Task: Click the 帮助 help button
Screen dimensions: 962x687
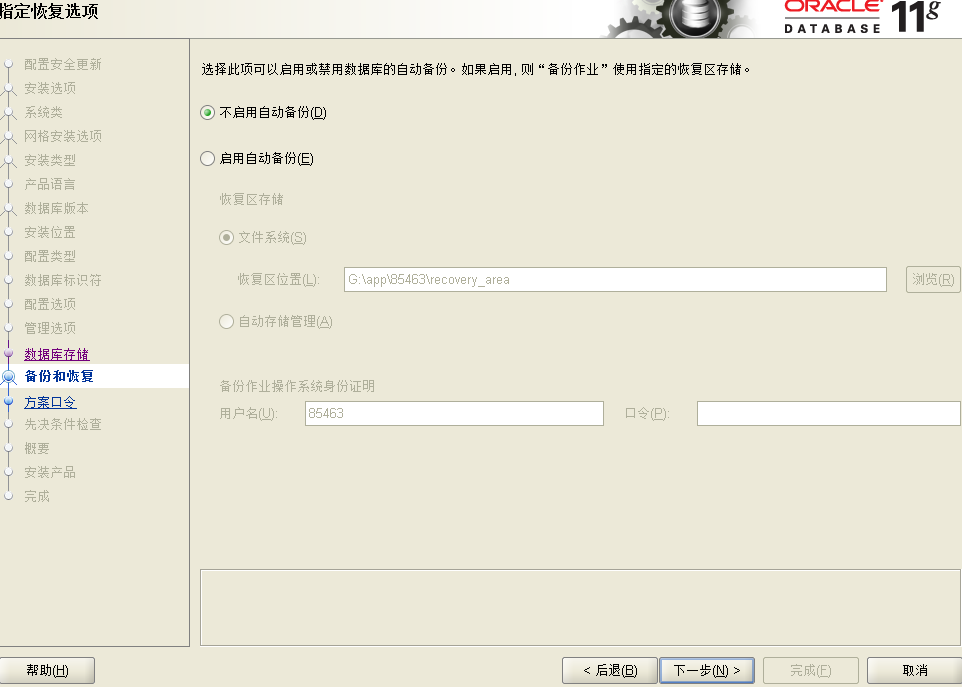Action: tap(47, 670)
